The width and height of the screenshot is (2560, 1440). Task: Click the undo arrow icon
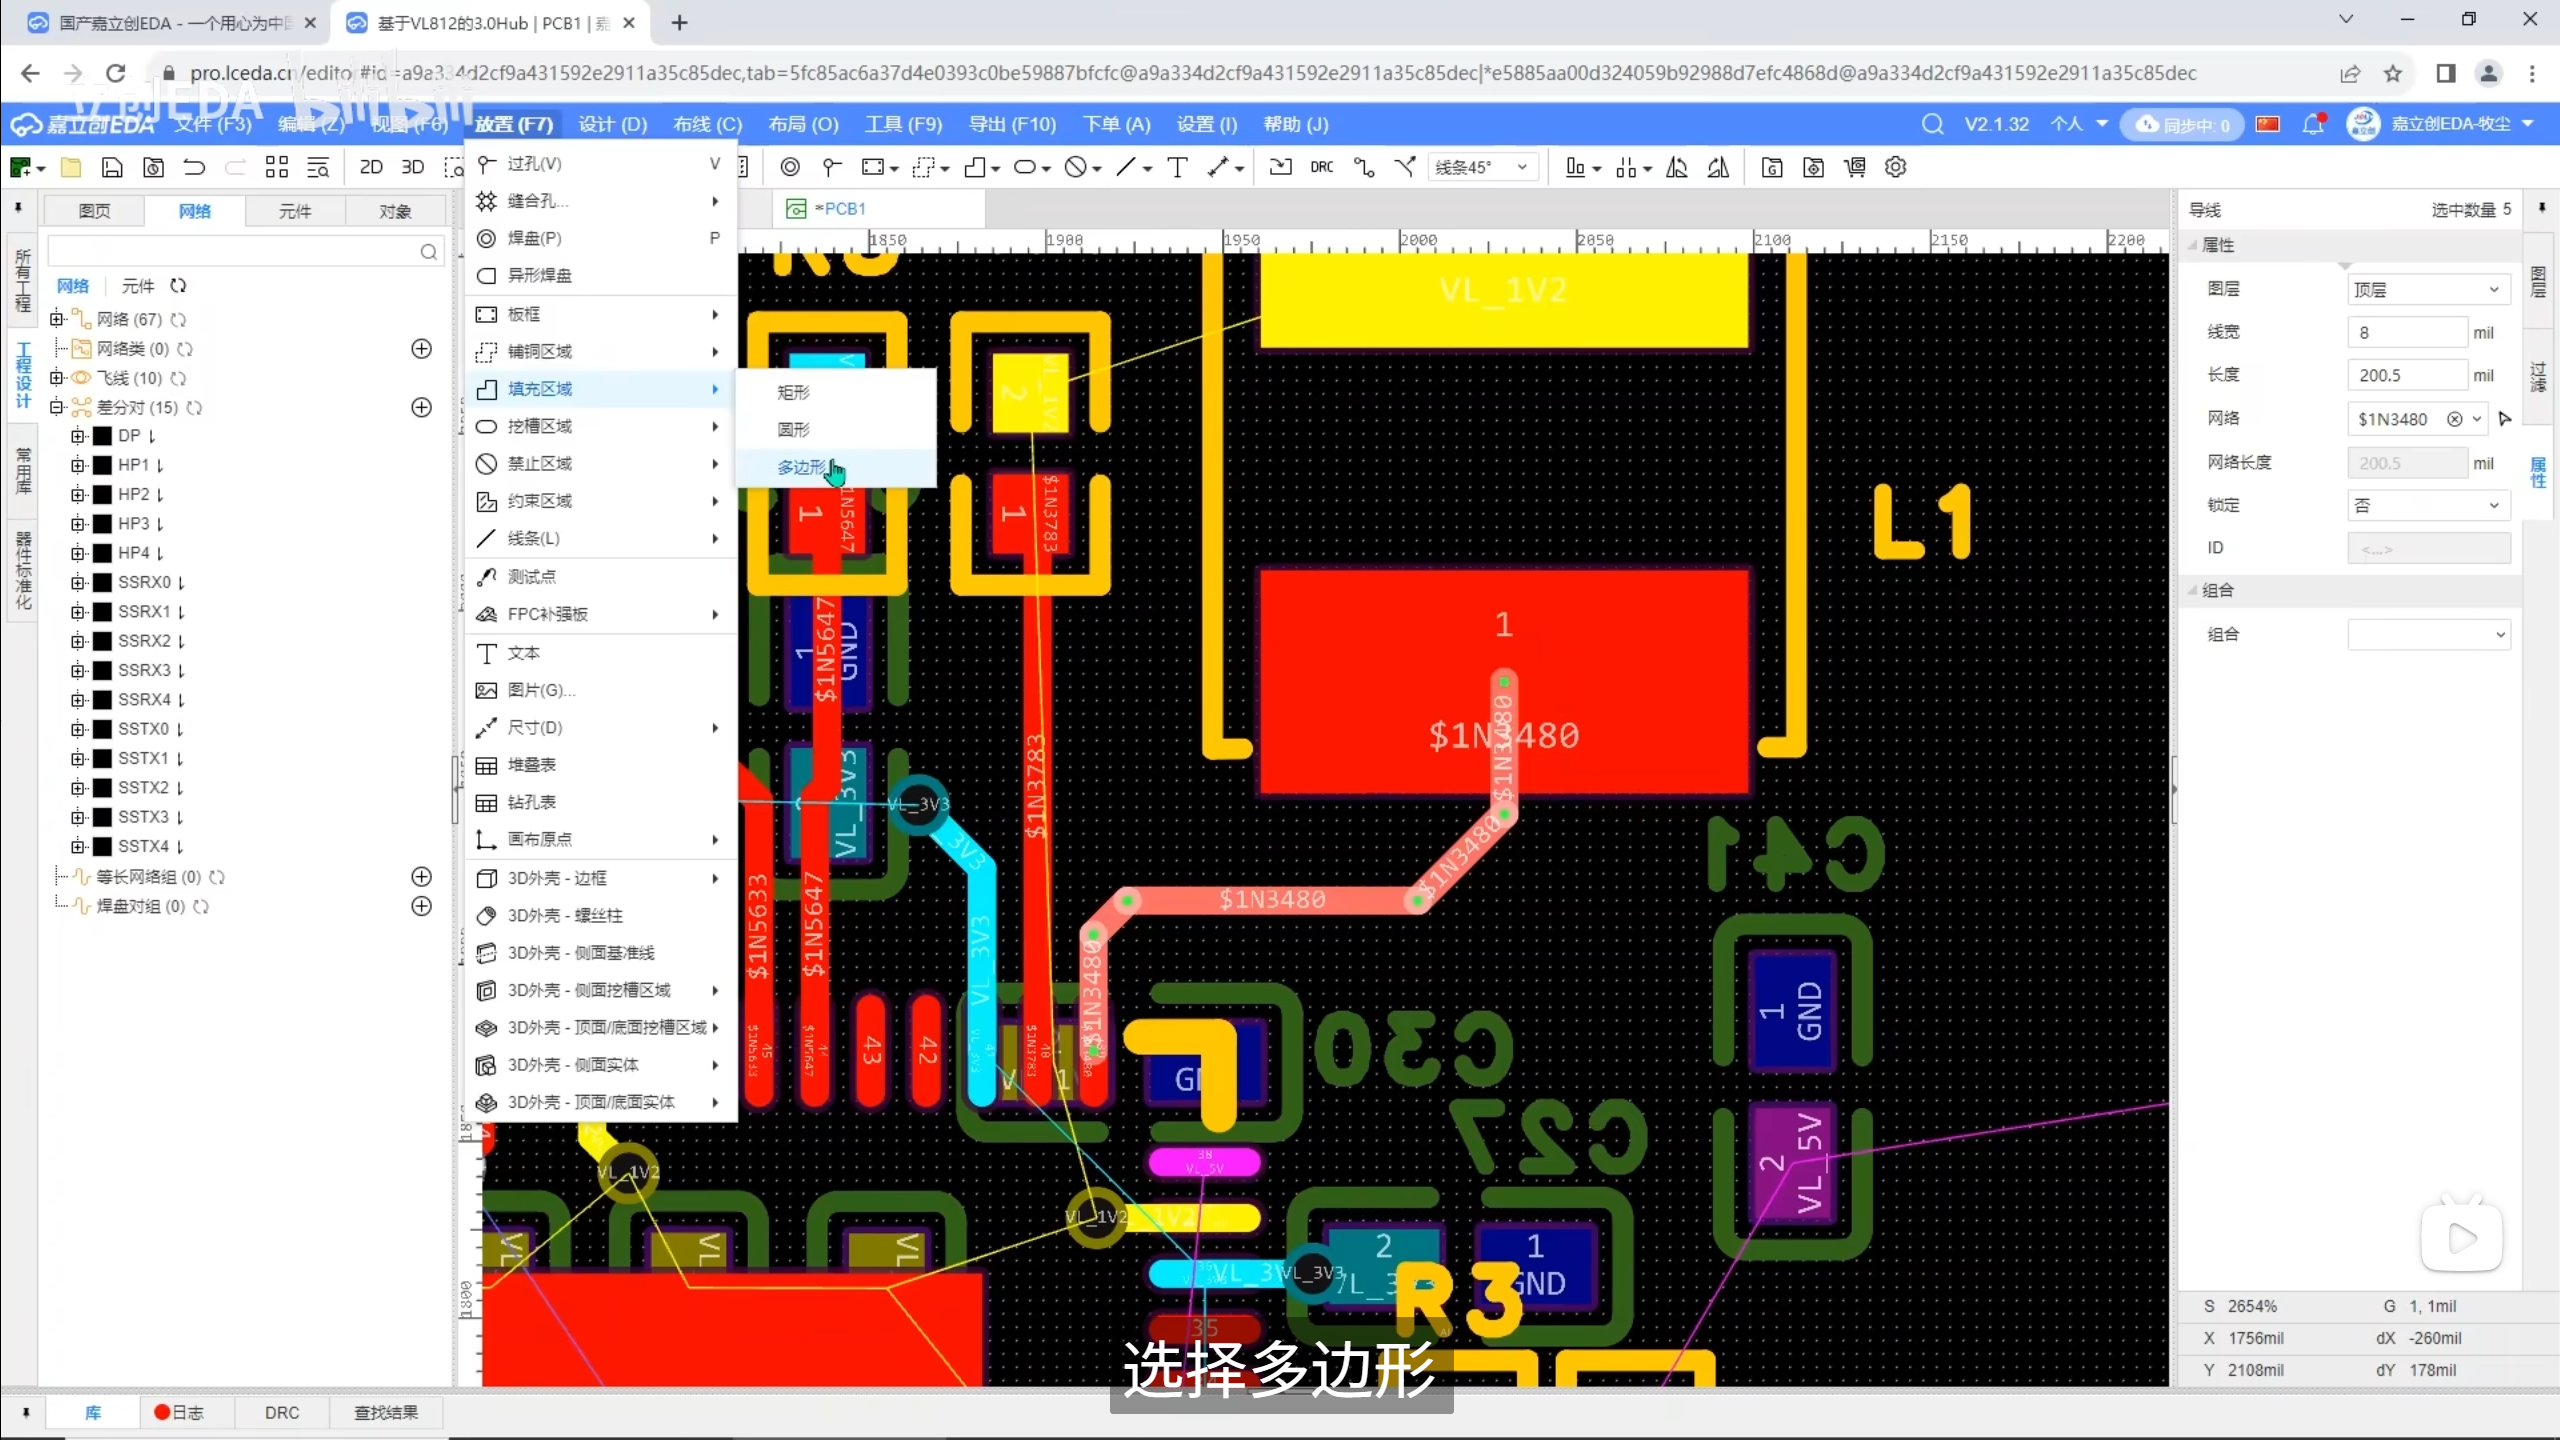coord(194,167)
